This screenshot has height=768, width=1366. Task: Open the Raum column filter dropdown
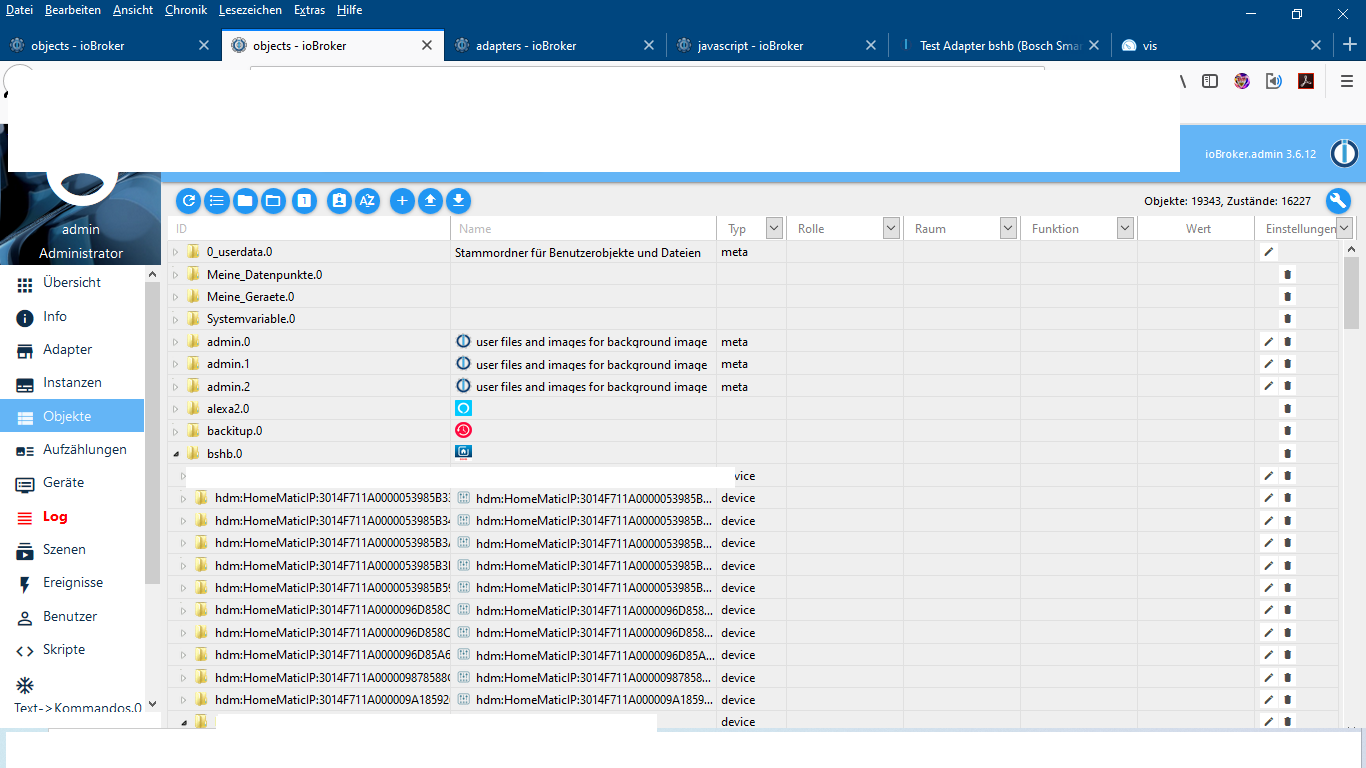1008,228
